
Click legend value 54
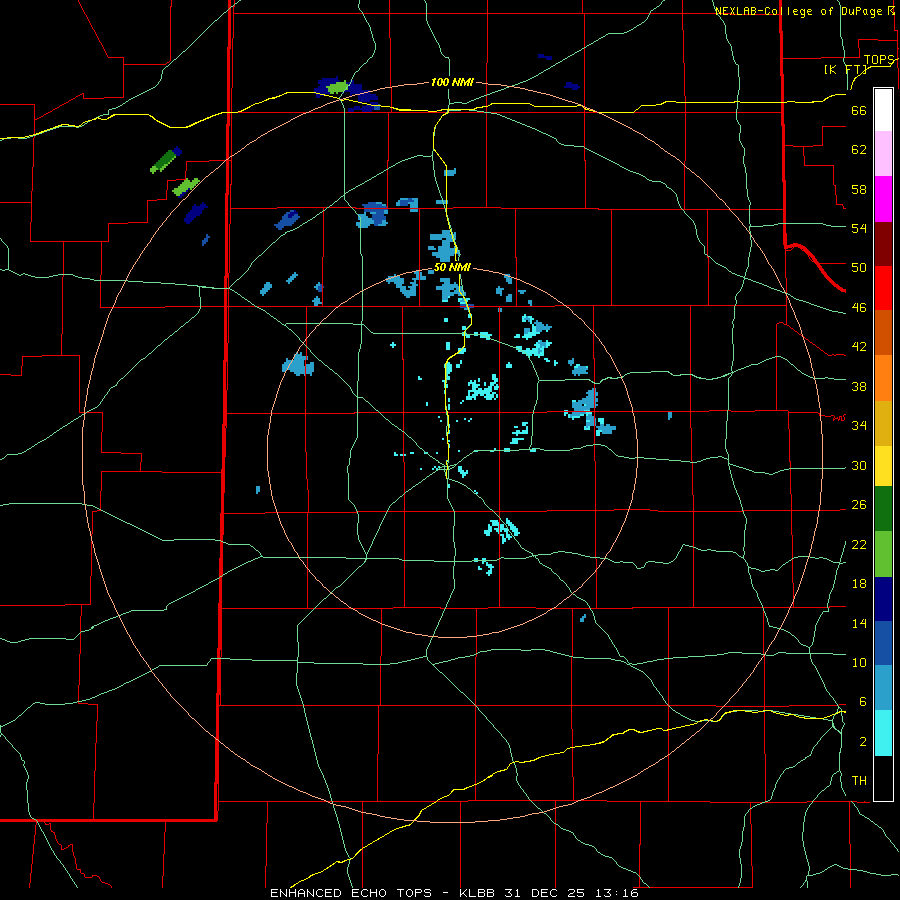point(859,228)
